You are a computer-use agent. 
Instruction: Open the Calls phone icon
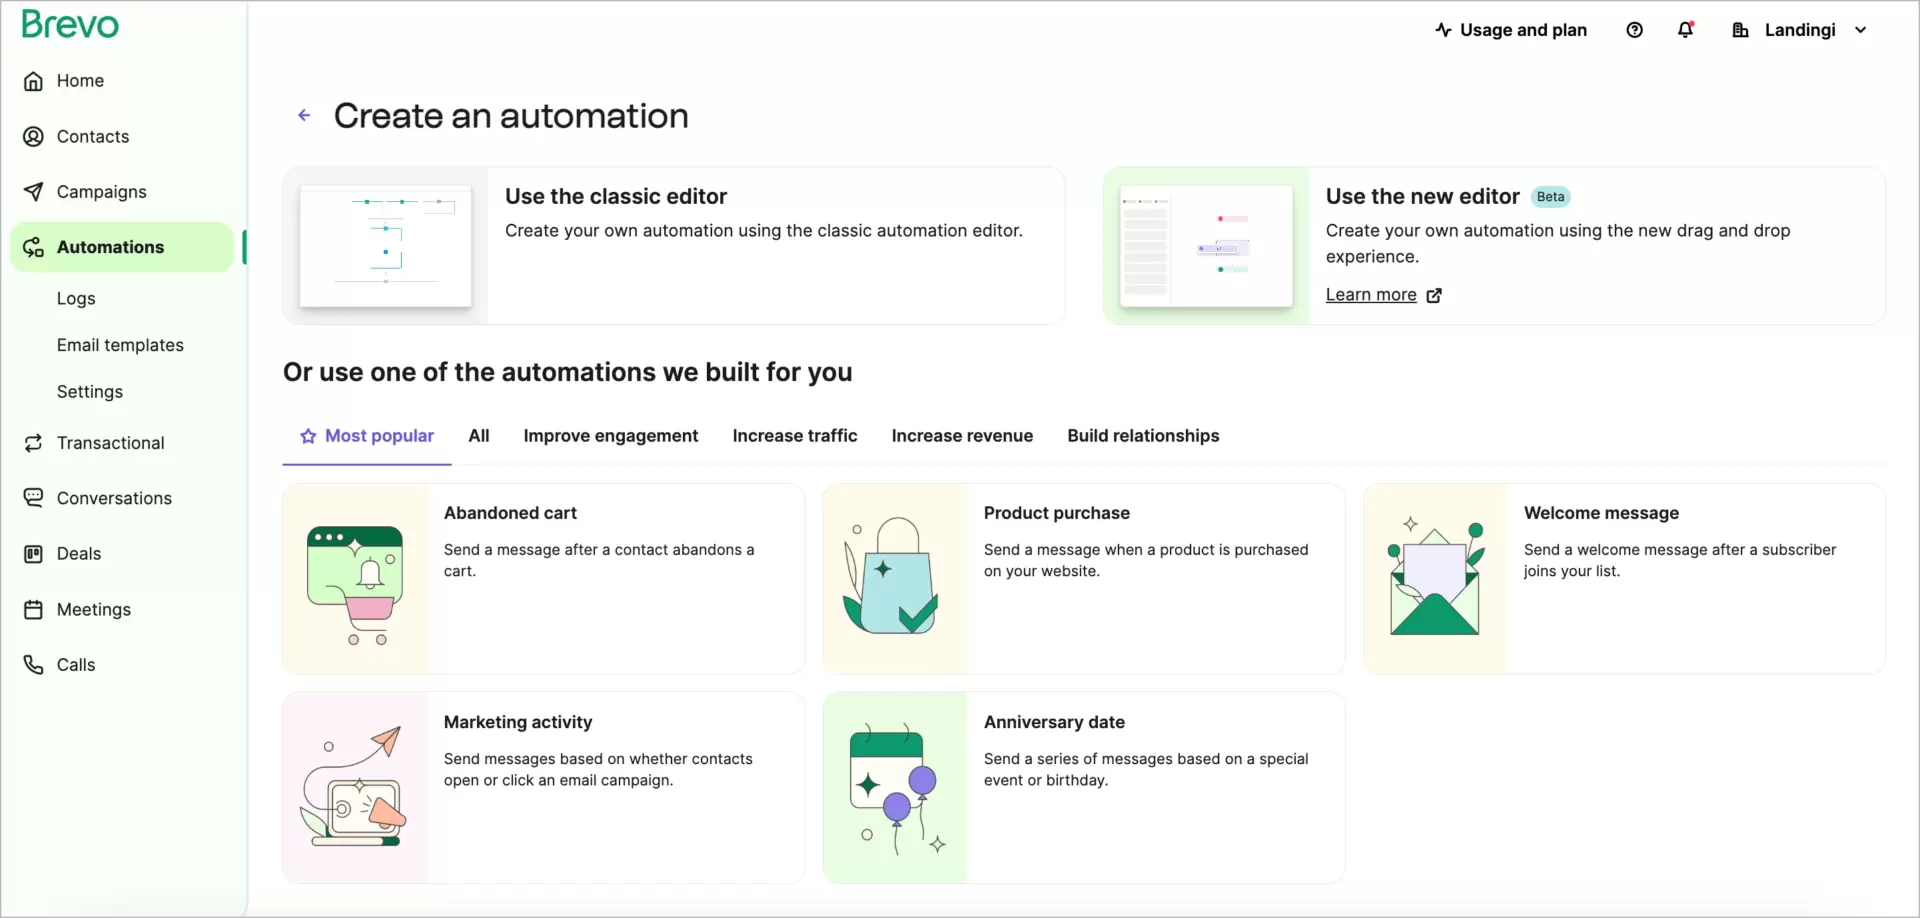(34, 664)
